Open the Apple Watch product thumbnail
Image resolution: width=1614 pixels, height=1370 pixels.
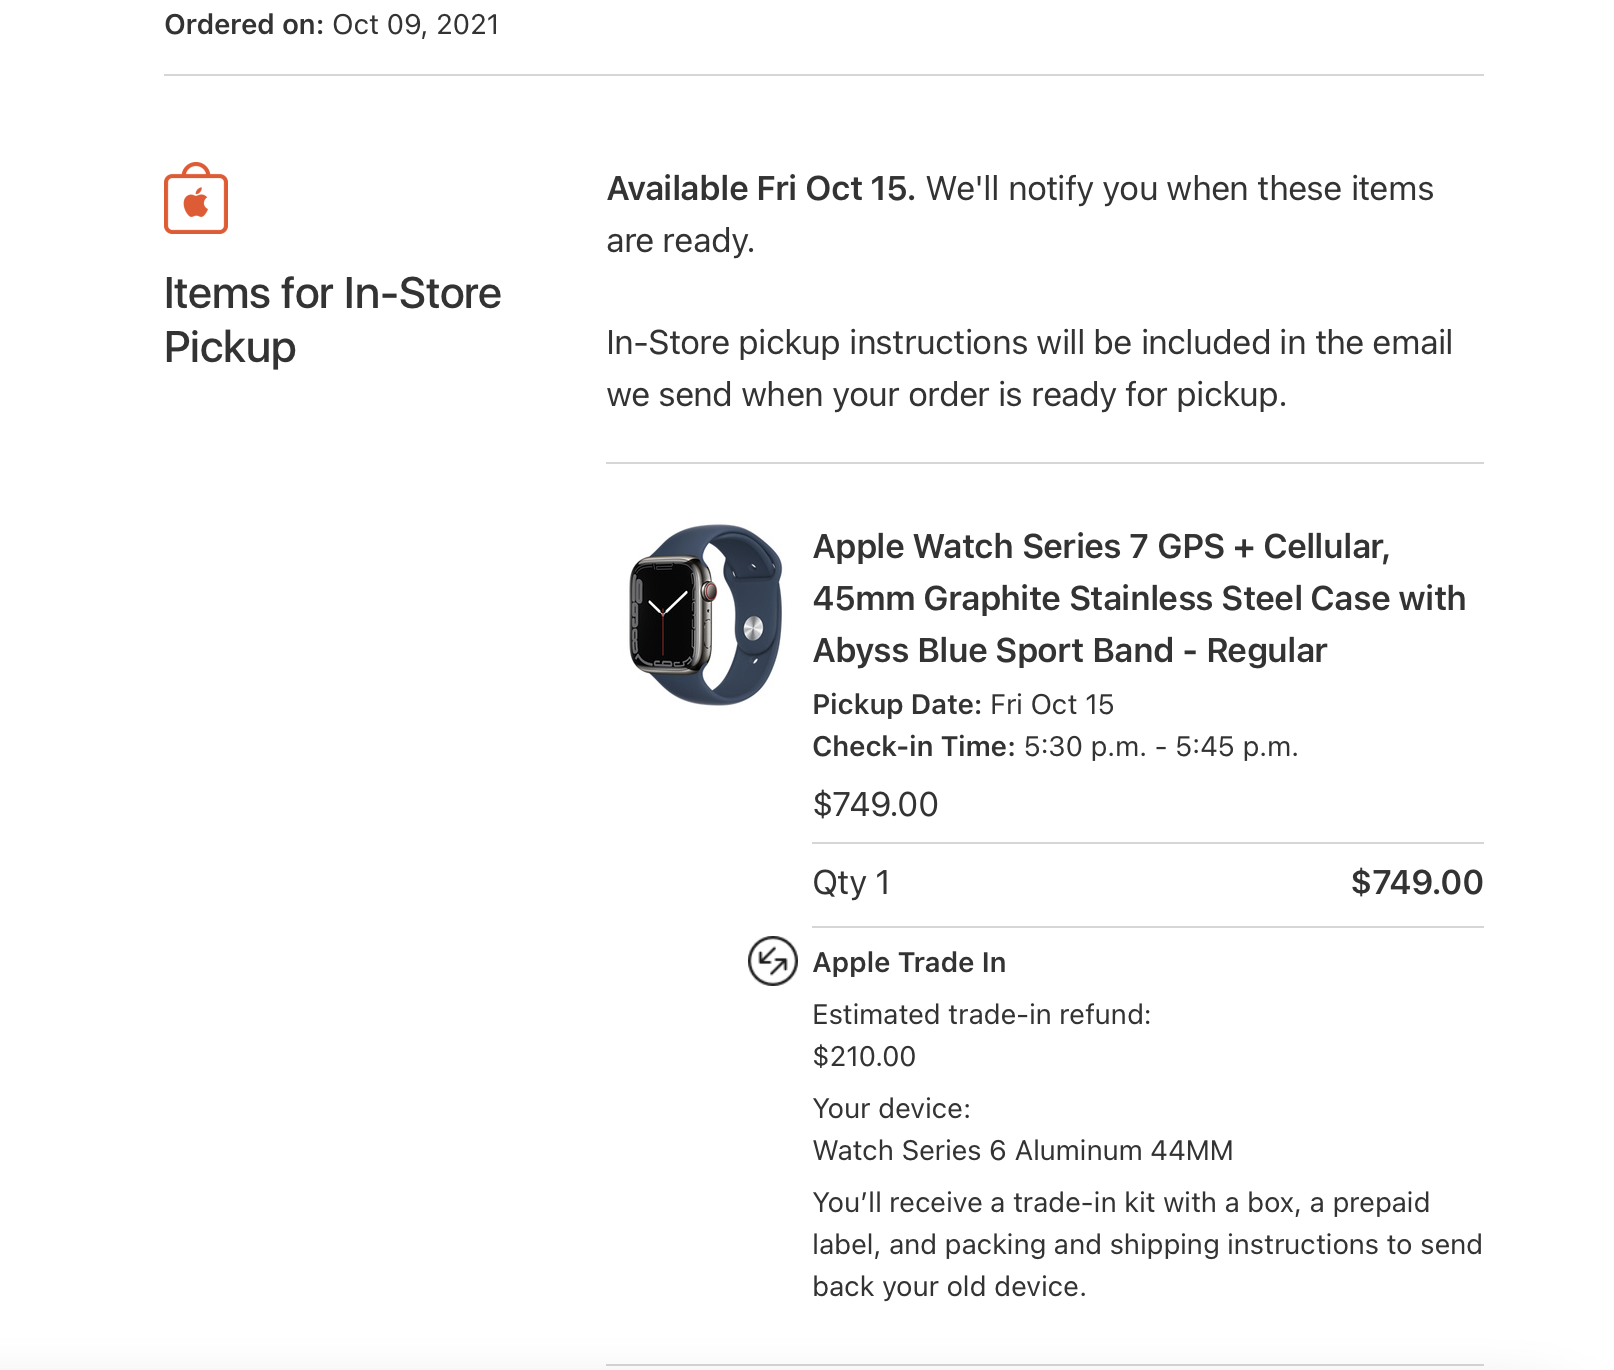point(705,614)
